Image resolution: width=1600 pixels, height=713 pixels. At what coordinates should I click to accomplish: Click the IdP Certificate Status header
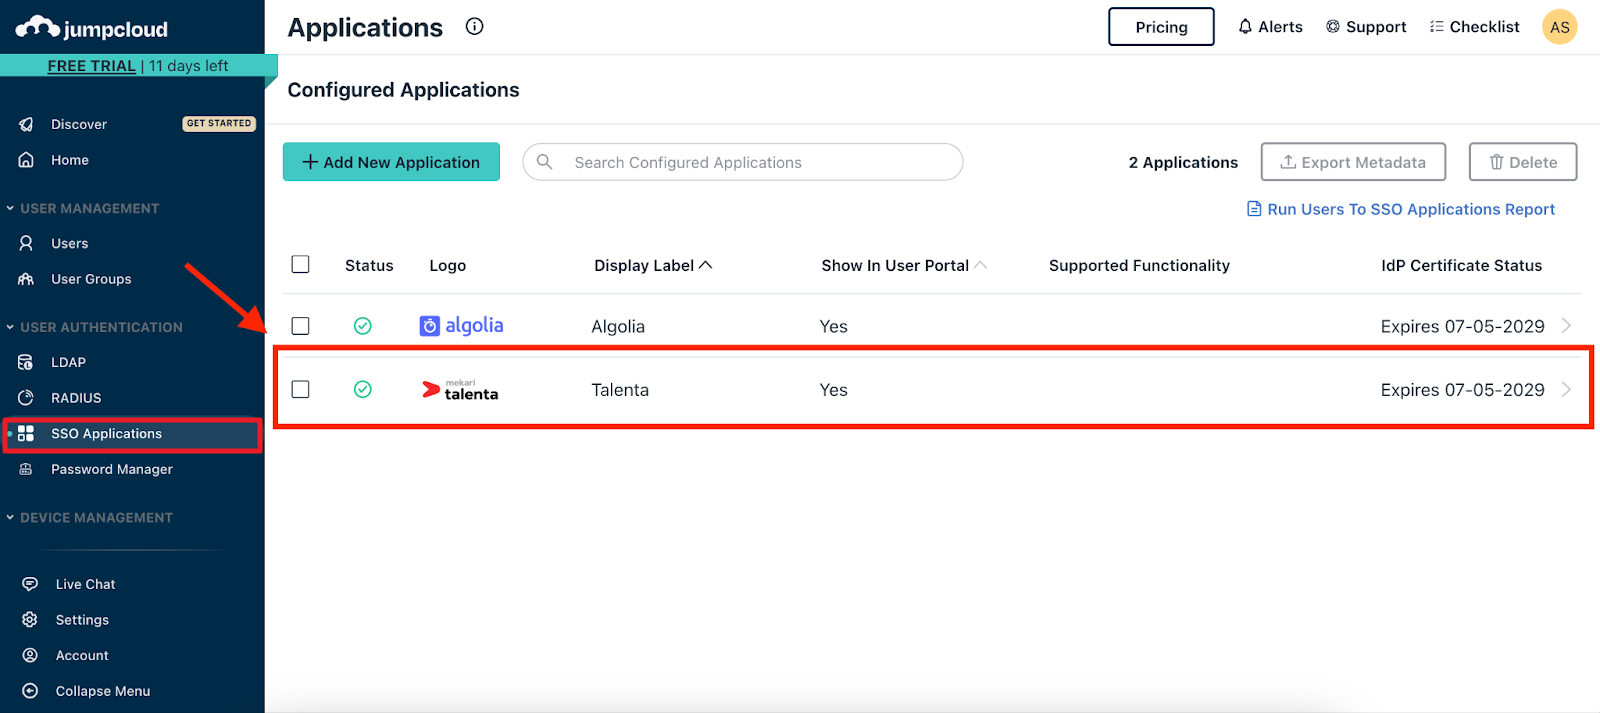point(1462,265)
